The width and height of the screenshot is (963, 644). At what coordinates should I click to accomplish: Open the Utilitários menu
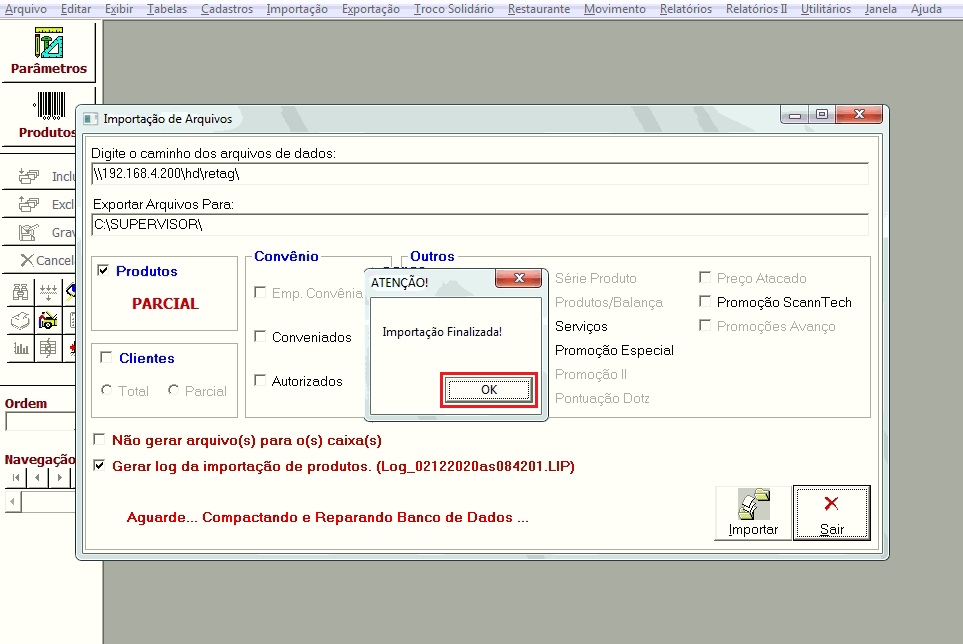pyautogui.click(x=826, y=9)
